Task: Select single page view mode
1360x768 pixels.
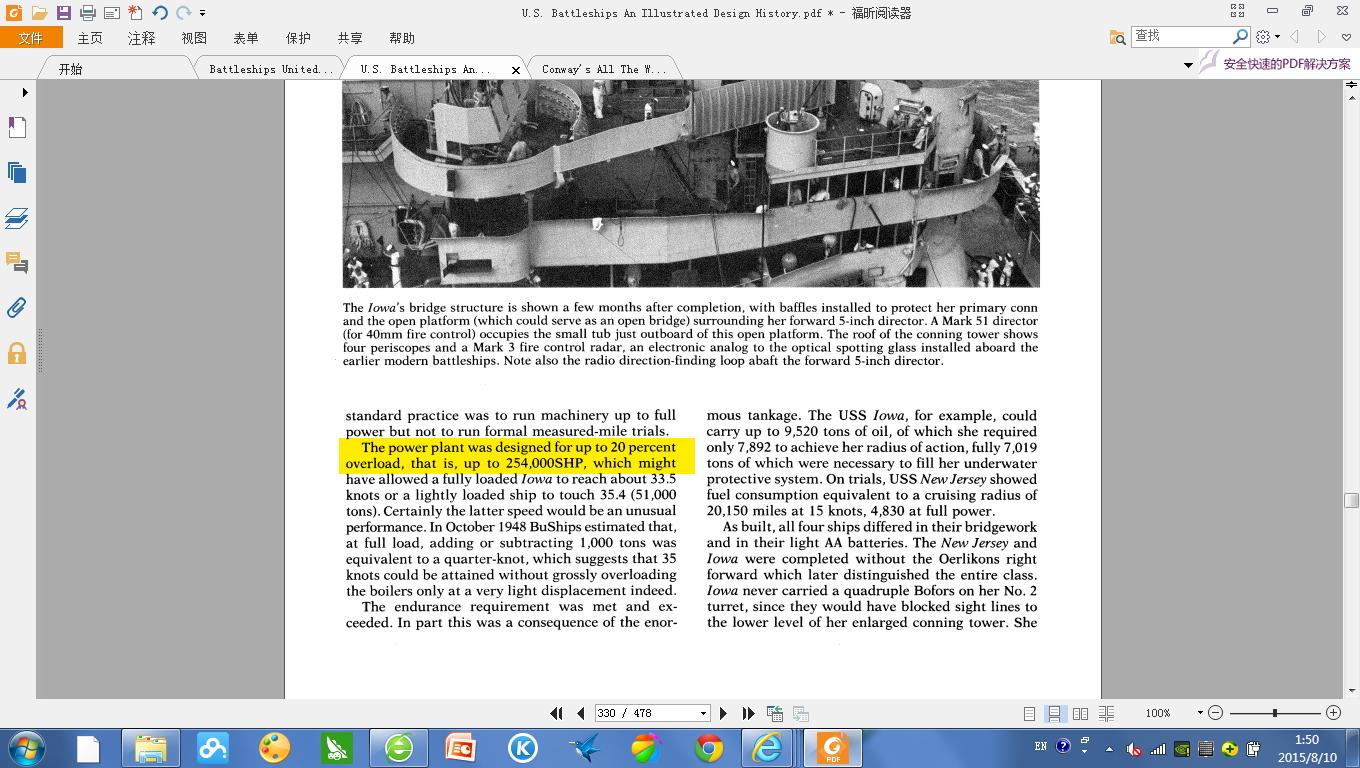Action: point(1029,713)
